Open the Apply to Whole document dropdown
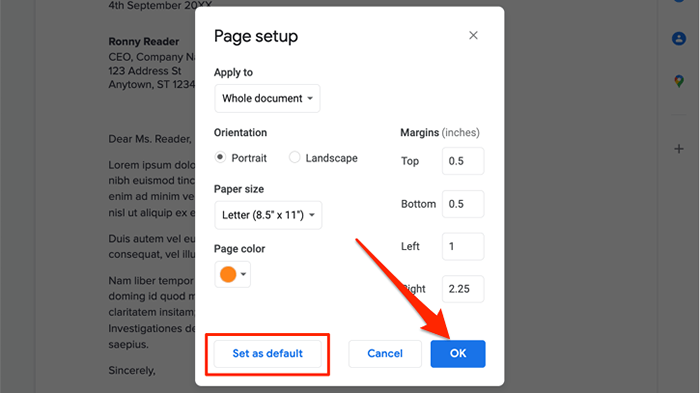This screenshot has width=700, height=393. [267, 98]
